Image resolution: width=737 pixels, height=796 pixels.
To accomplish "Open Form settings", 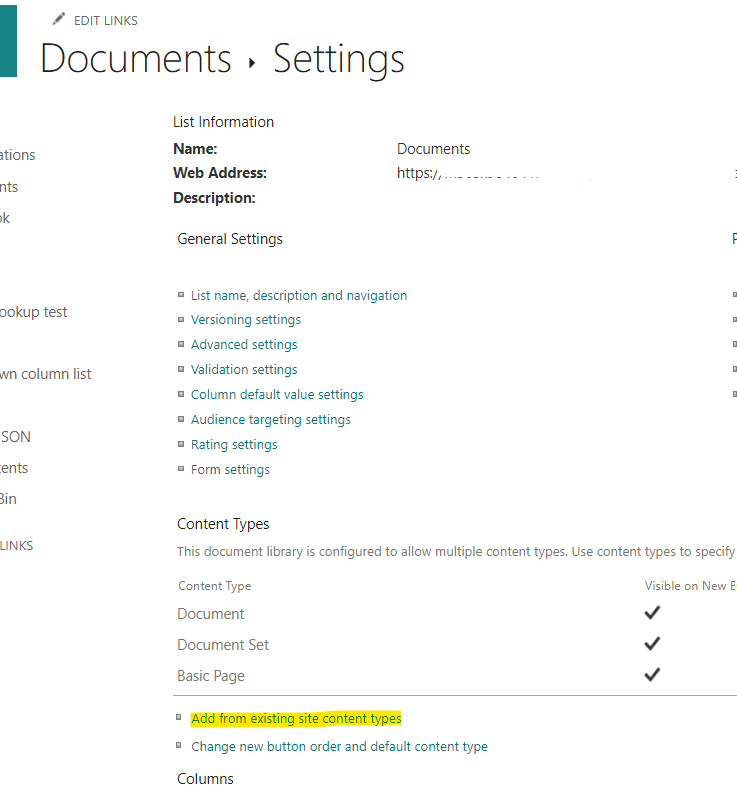I will point(230,470).
